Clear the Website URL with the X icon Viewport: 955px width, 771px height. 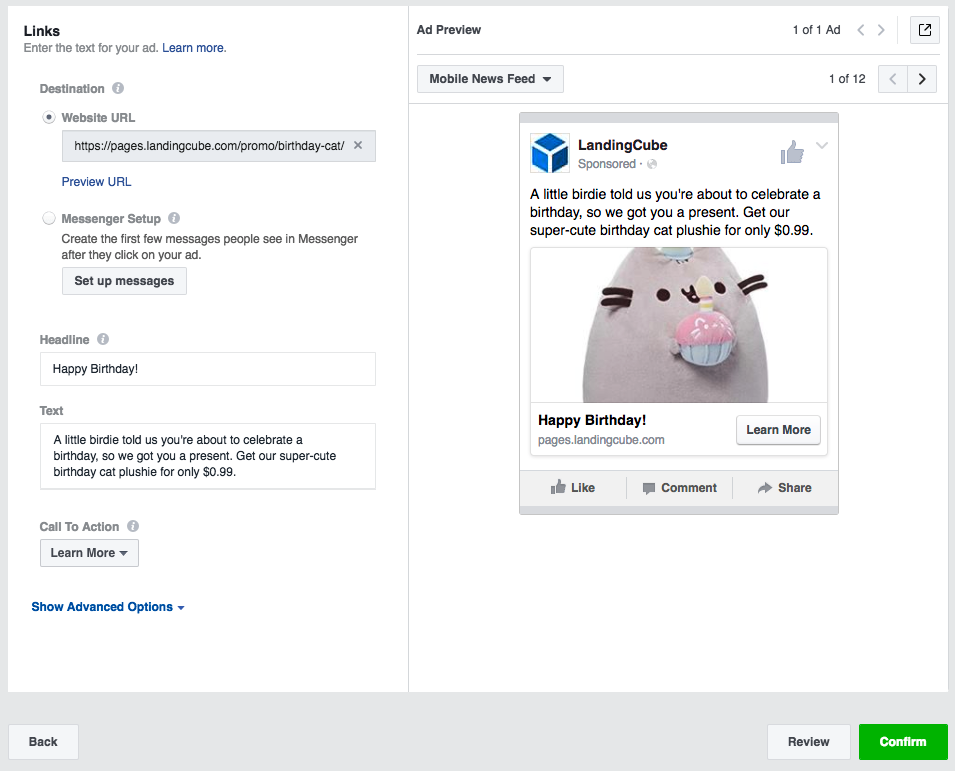pos(358,146)
